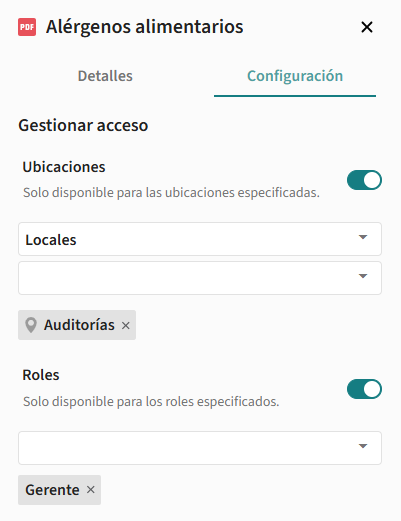
Task: Click the Roles selector caret arrow
Action: click(x=363, y=446)
